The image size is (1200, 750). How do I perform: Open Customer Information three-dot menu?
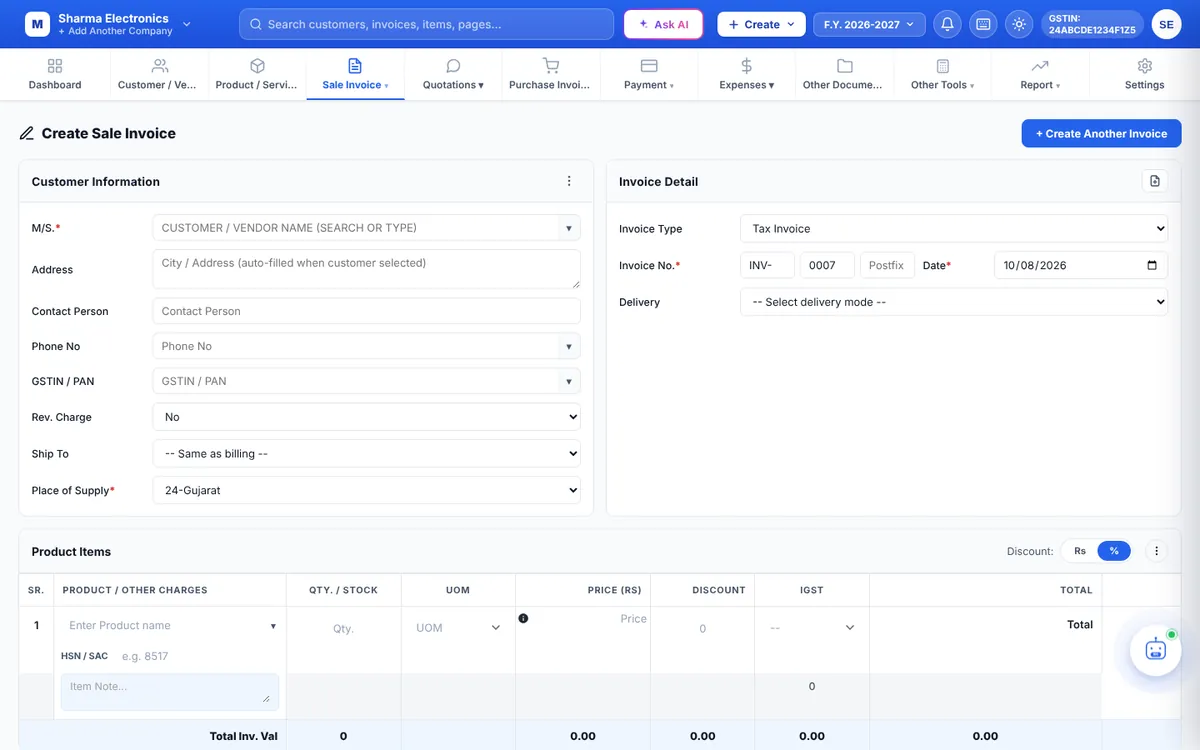pyautogui.click(x=569, y=181)
